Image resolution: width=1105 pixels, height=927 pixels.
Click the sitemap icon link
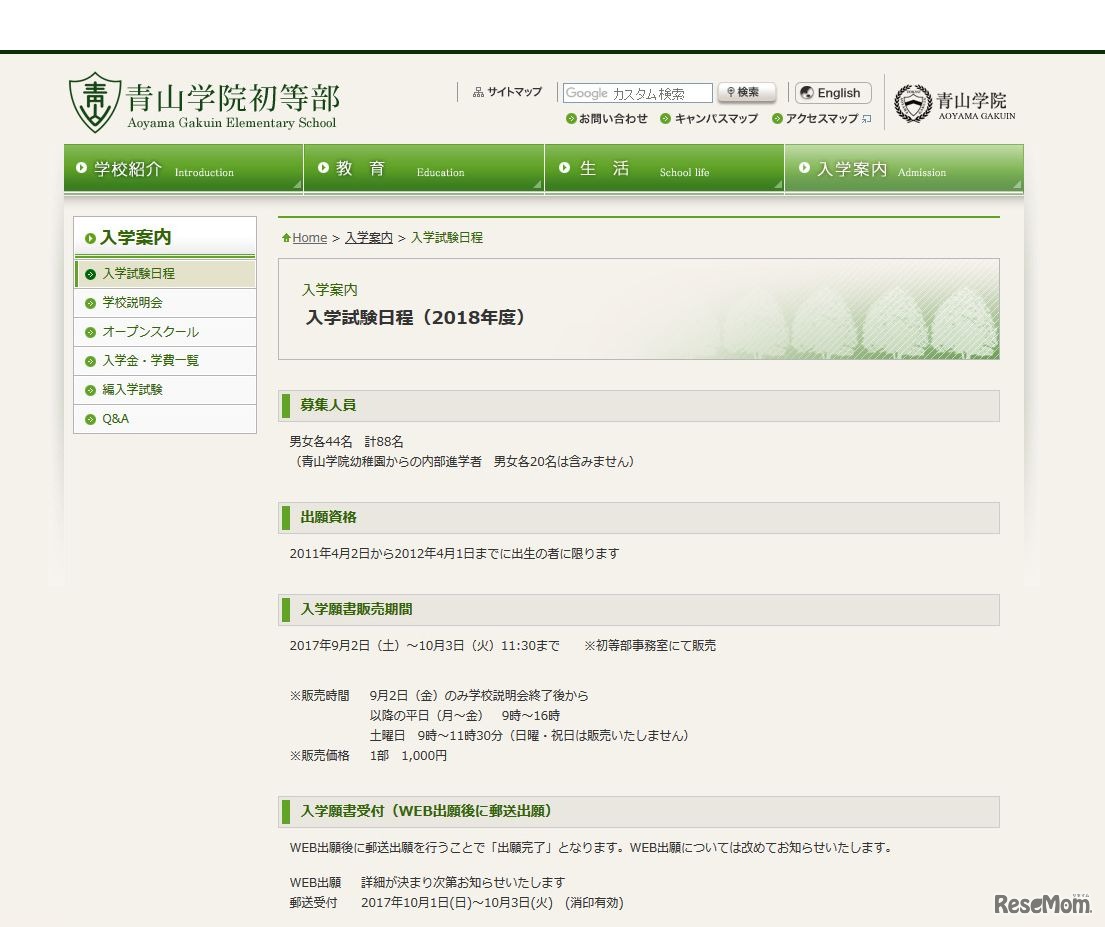tap(478, 93)
